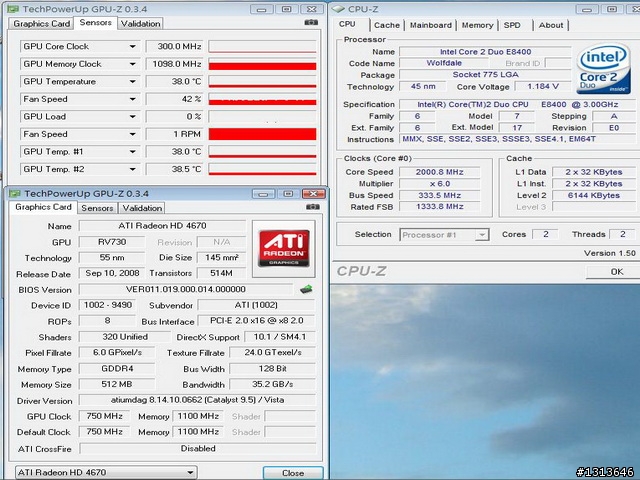The width and height of the screenshot is (640, 480).
Task: Open the Fan Speed percent sensor dropdown
Action: (132, 99)
